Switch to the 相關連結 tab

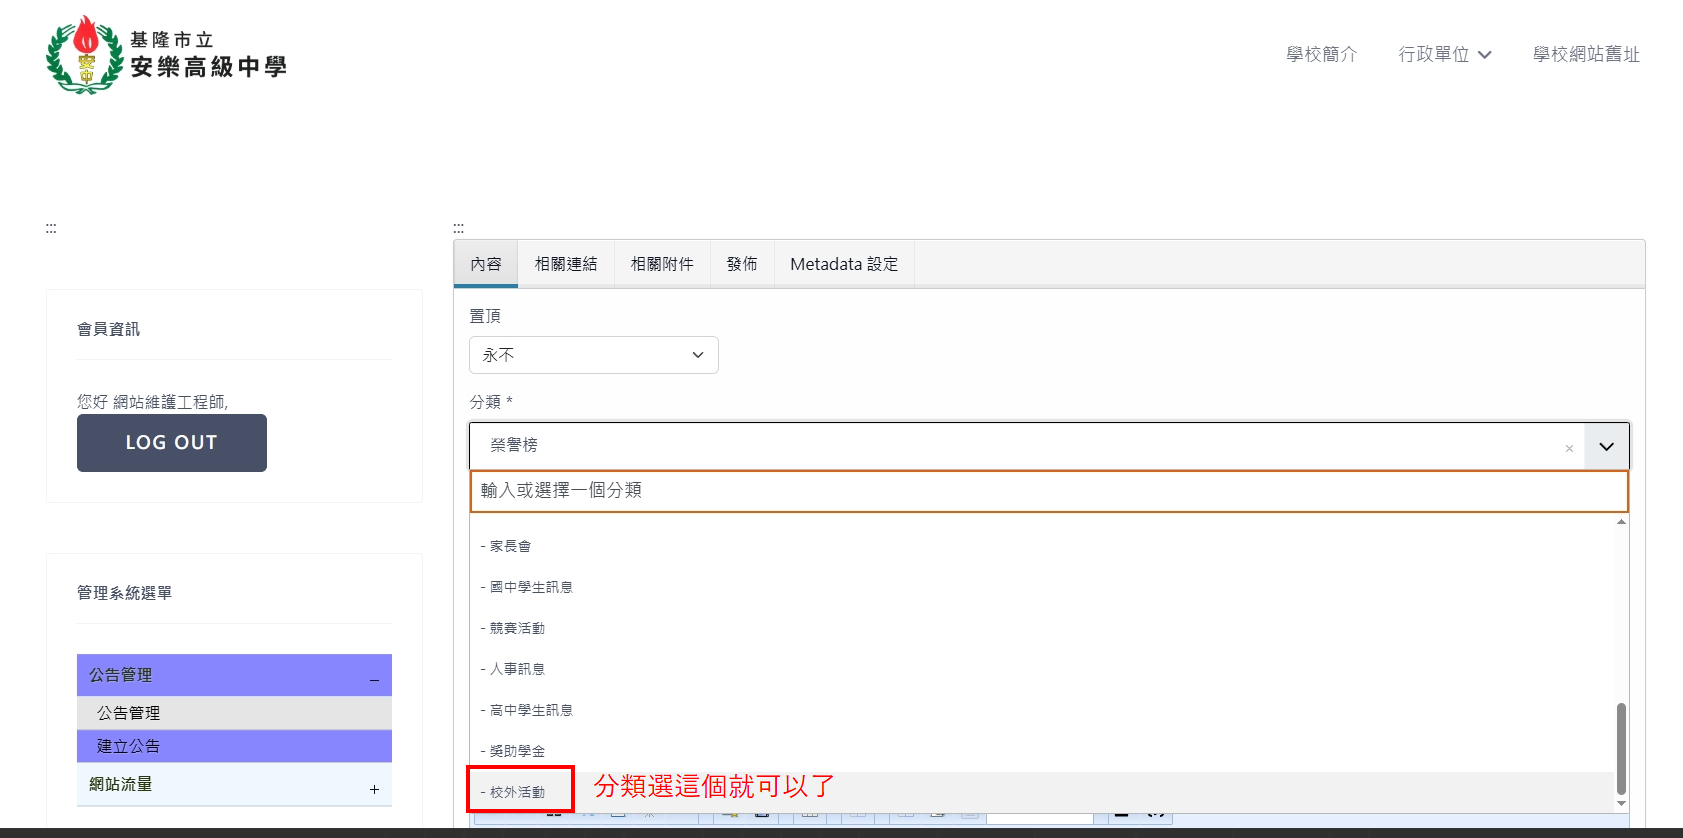pyautogui.click(x=565, y=264)
